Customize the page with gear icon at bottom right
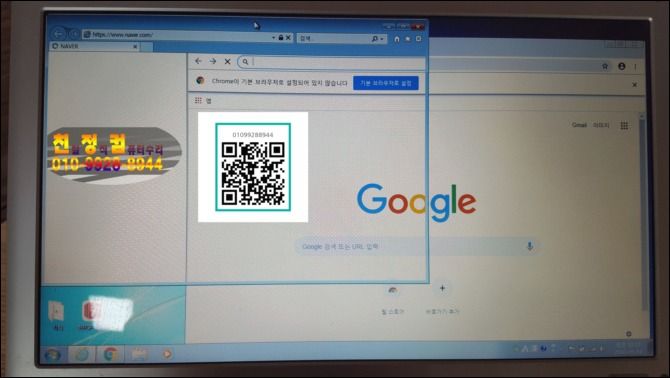 click(629, 334)
